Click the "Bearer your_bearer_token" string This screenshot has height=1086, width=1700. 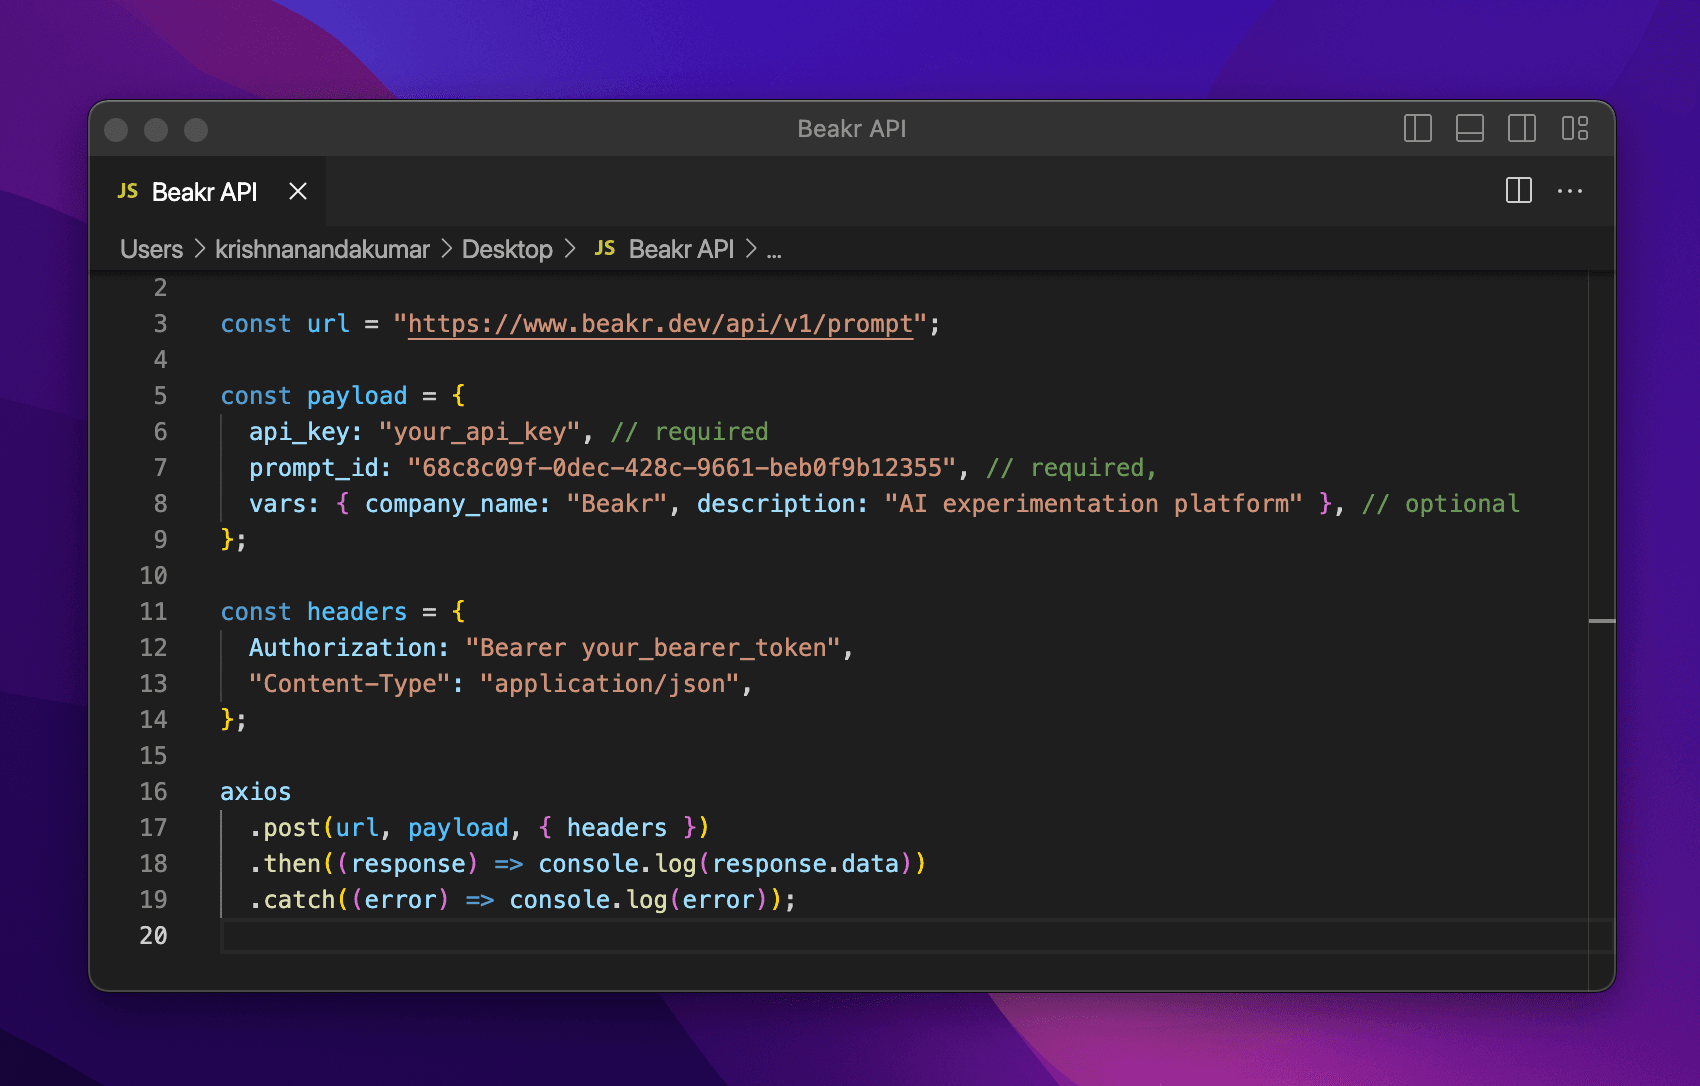tap(653, 648)
